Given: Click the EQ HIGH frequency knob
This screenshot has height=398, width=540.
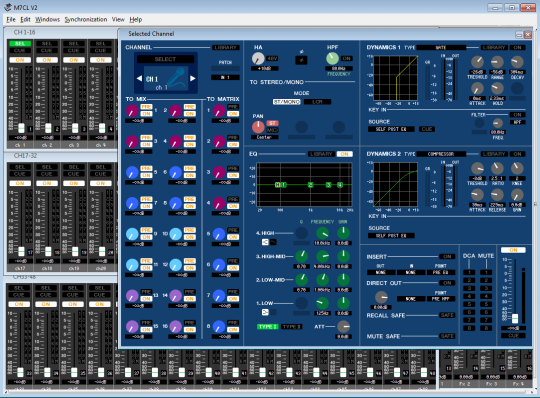Looking at the screenshot, I should point(323,233).
